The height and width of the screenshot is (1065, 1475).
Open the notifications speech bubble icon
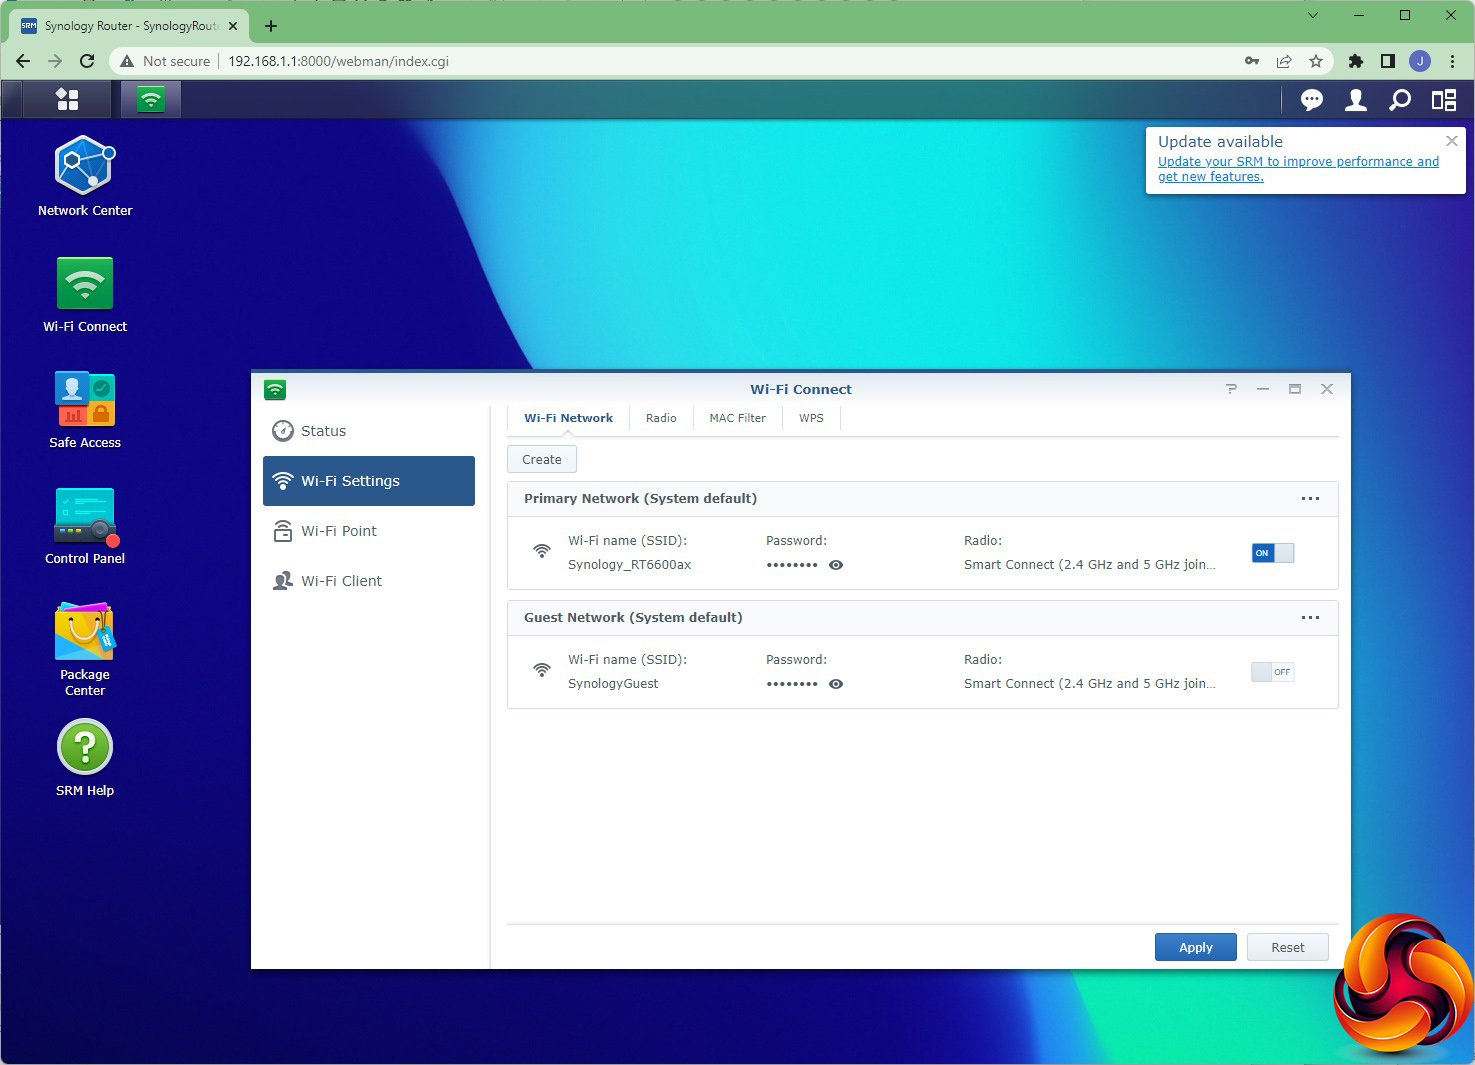coord(1312,99)
